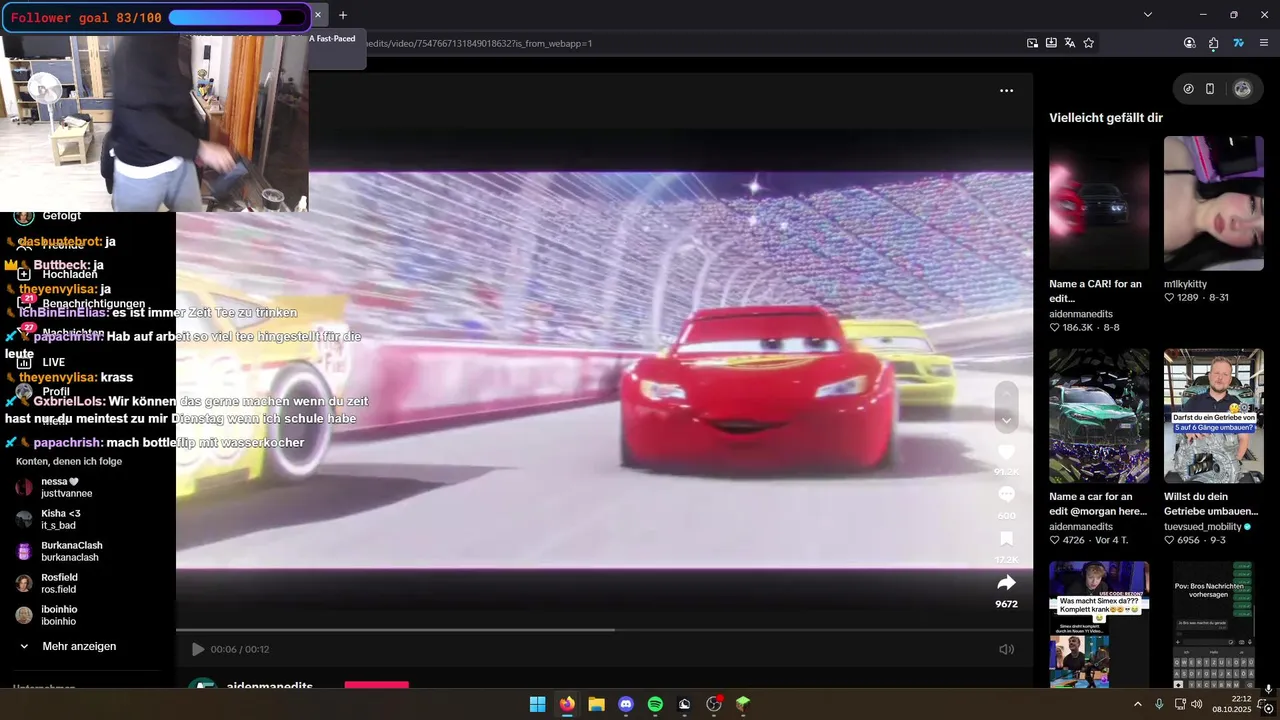The height and width of the screenshot is (720, 1280).
Task: Open the 'Pov: Bros Nachrichten vorhersagen' thumbnail
Action: (x=1213, y=624)
